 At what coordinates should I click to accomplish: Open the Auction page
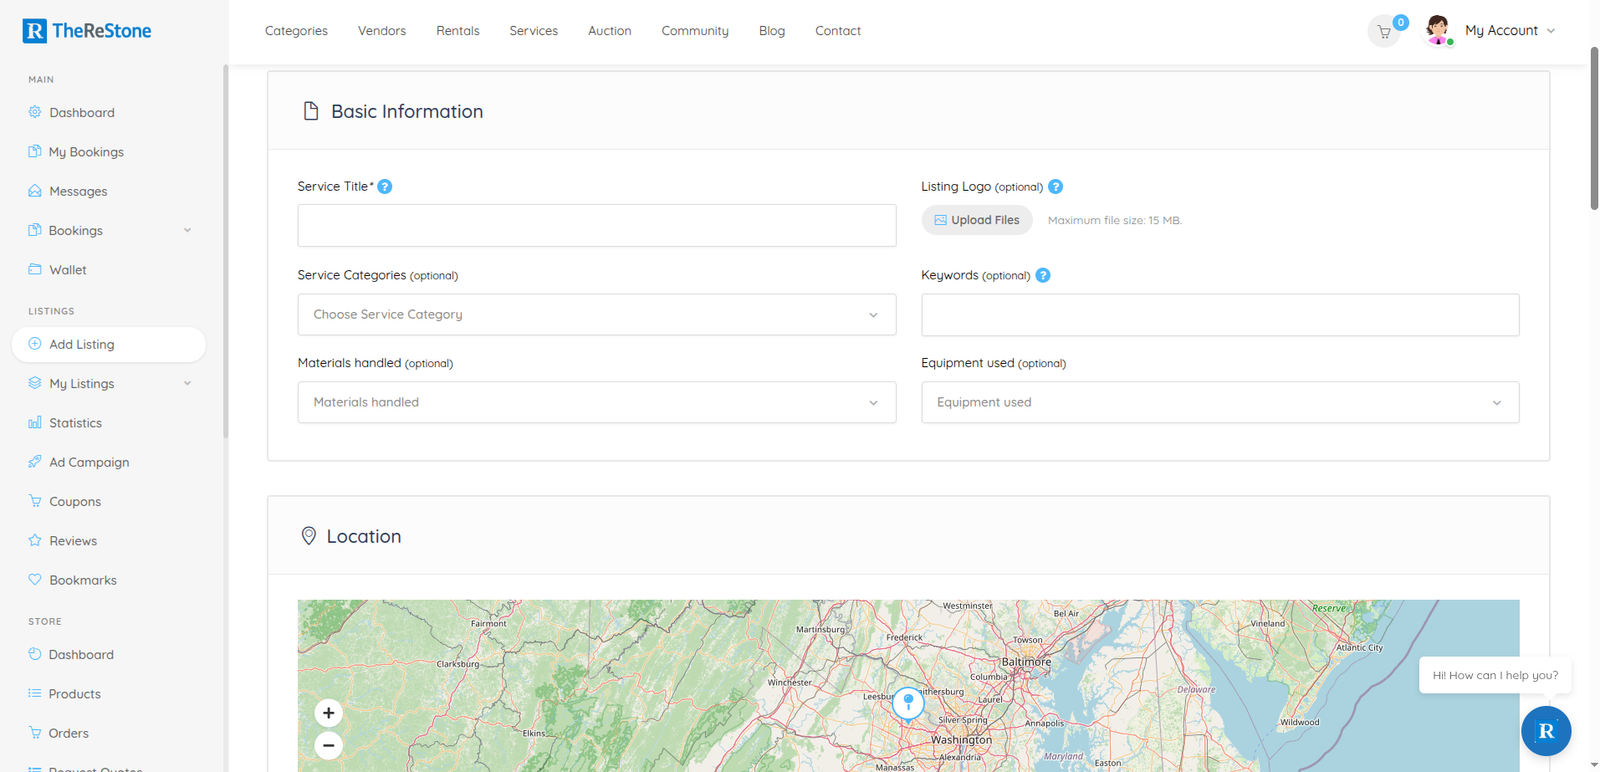click(x=610, y=31)
